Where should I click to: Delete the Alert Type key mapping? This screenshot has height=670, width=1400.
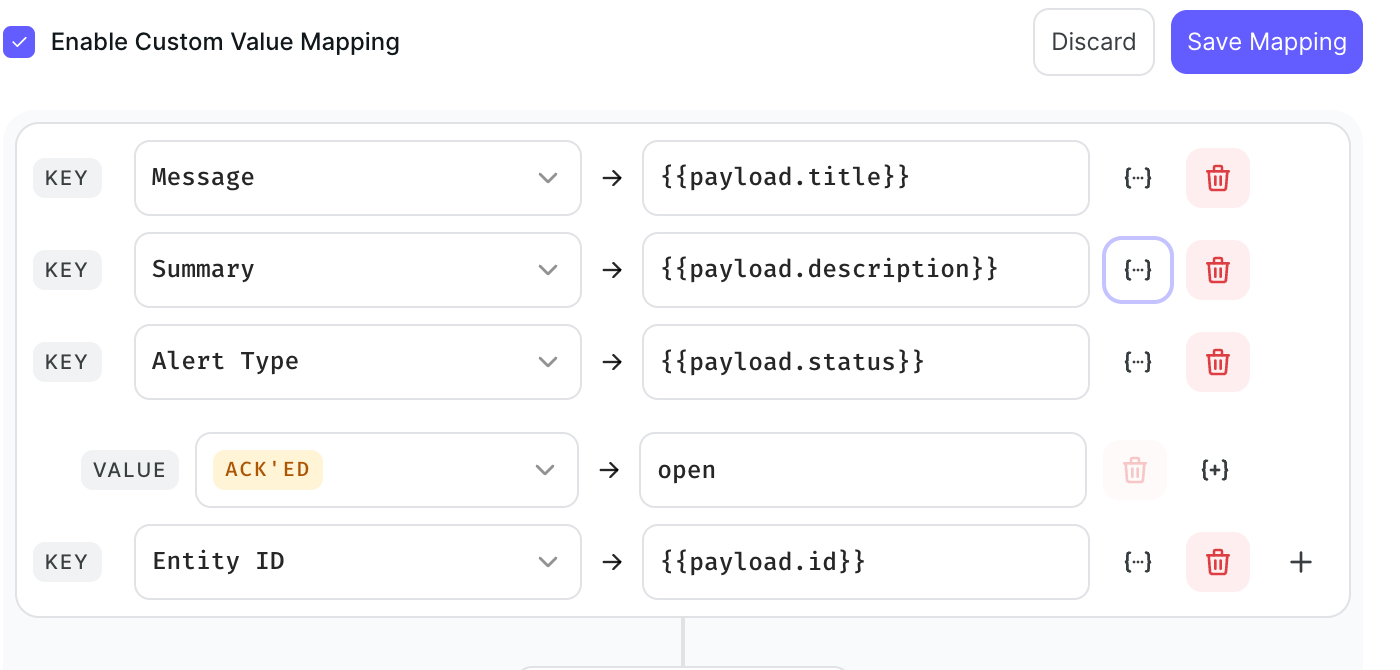(1217, 362)
